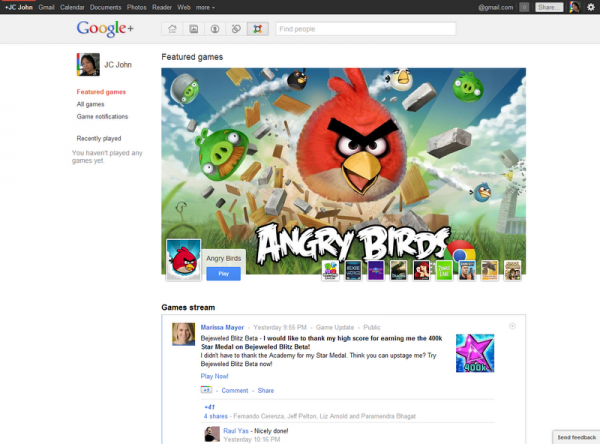Open Raul Yas's name link

236,431
